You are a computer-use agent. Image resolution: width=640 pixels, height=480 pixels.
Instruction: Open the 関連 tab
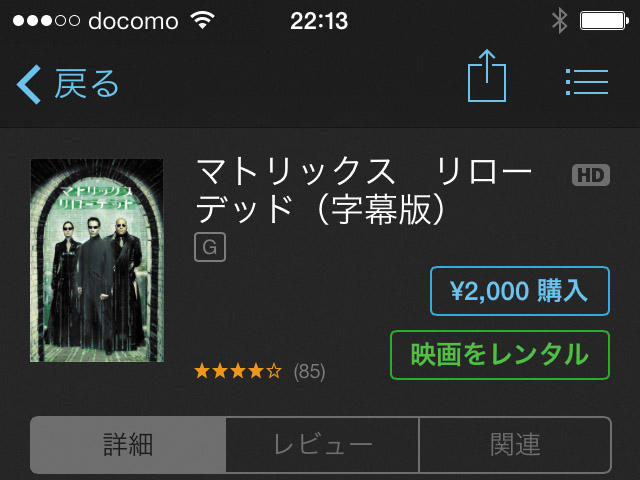pos(515,444)
